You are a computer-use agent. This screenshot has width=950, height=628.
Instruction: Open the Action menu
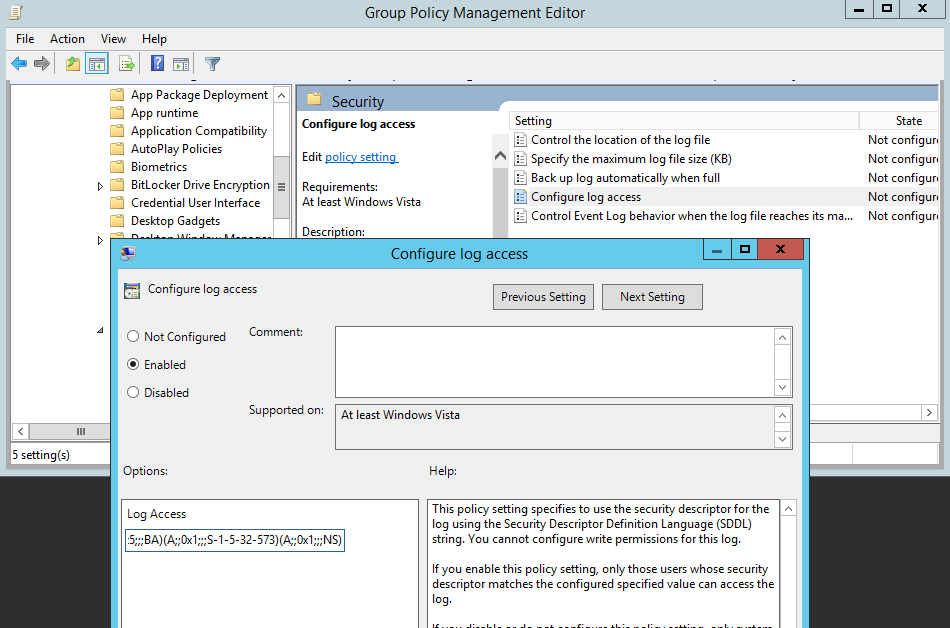point(67,39)
